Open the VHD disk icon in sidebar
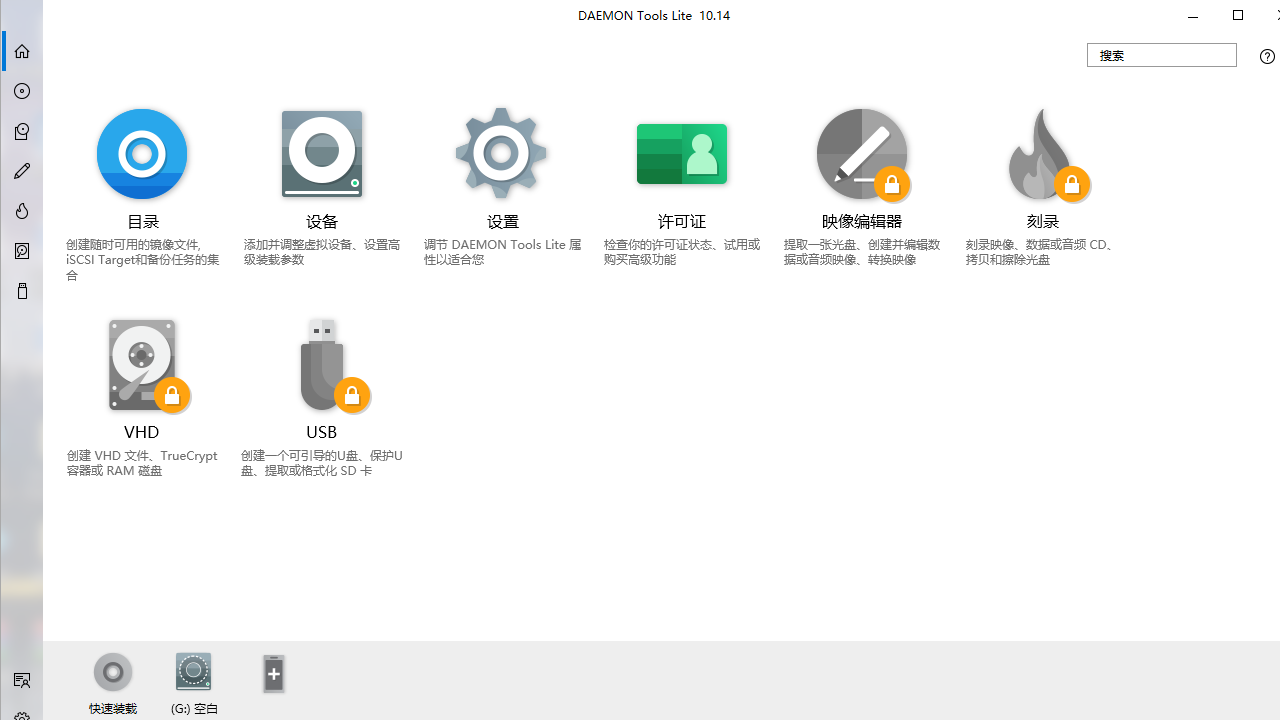This screenshot has height=720, width=1280. (x=21, y=251)
